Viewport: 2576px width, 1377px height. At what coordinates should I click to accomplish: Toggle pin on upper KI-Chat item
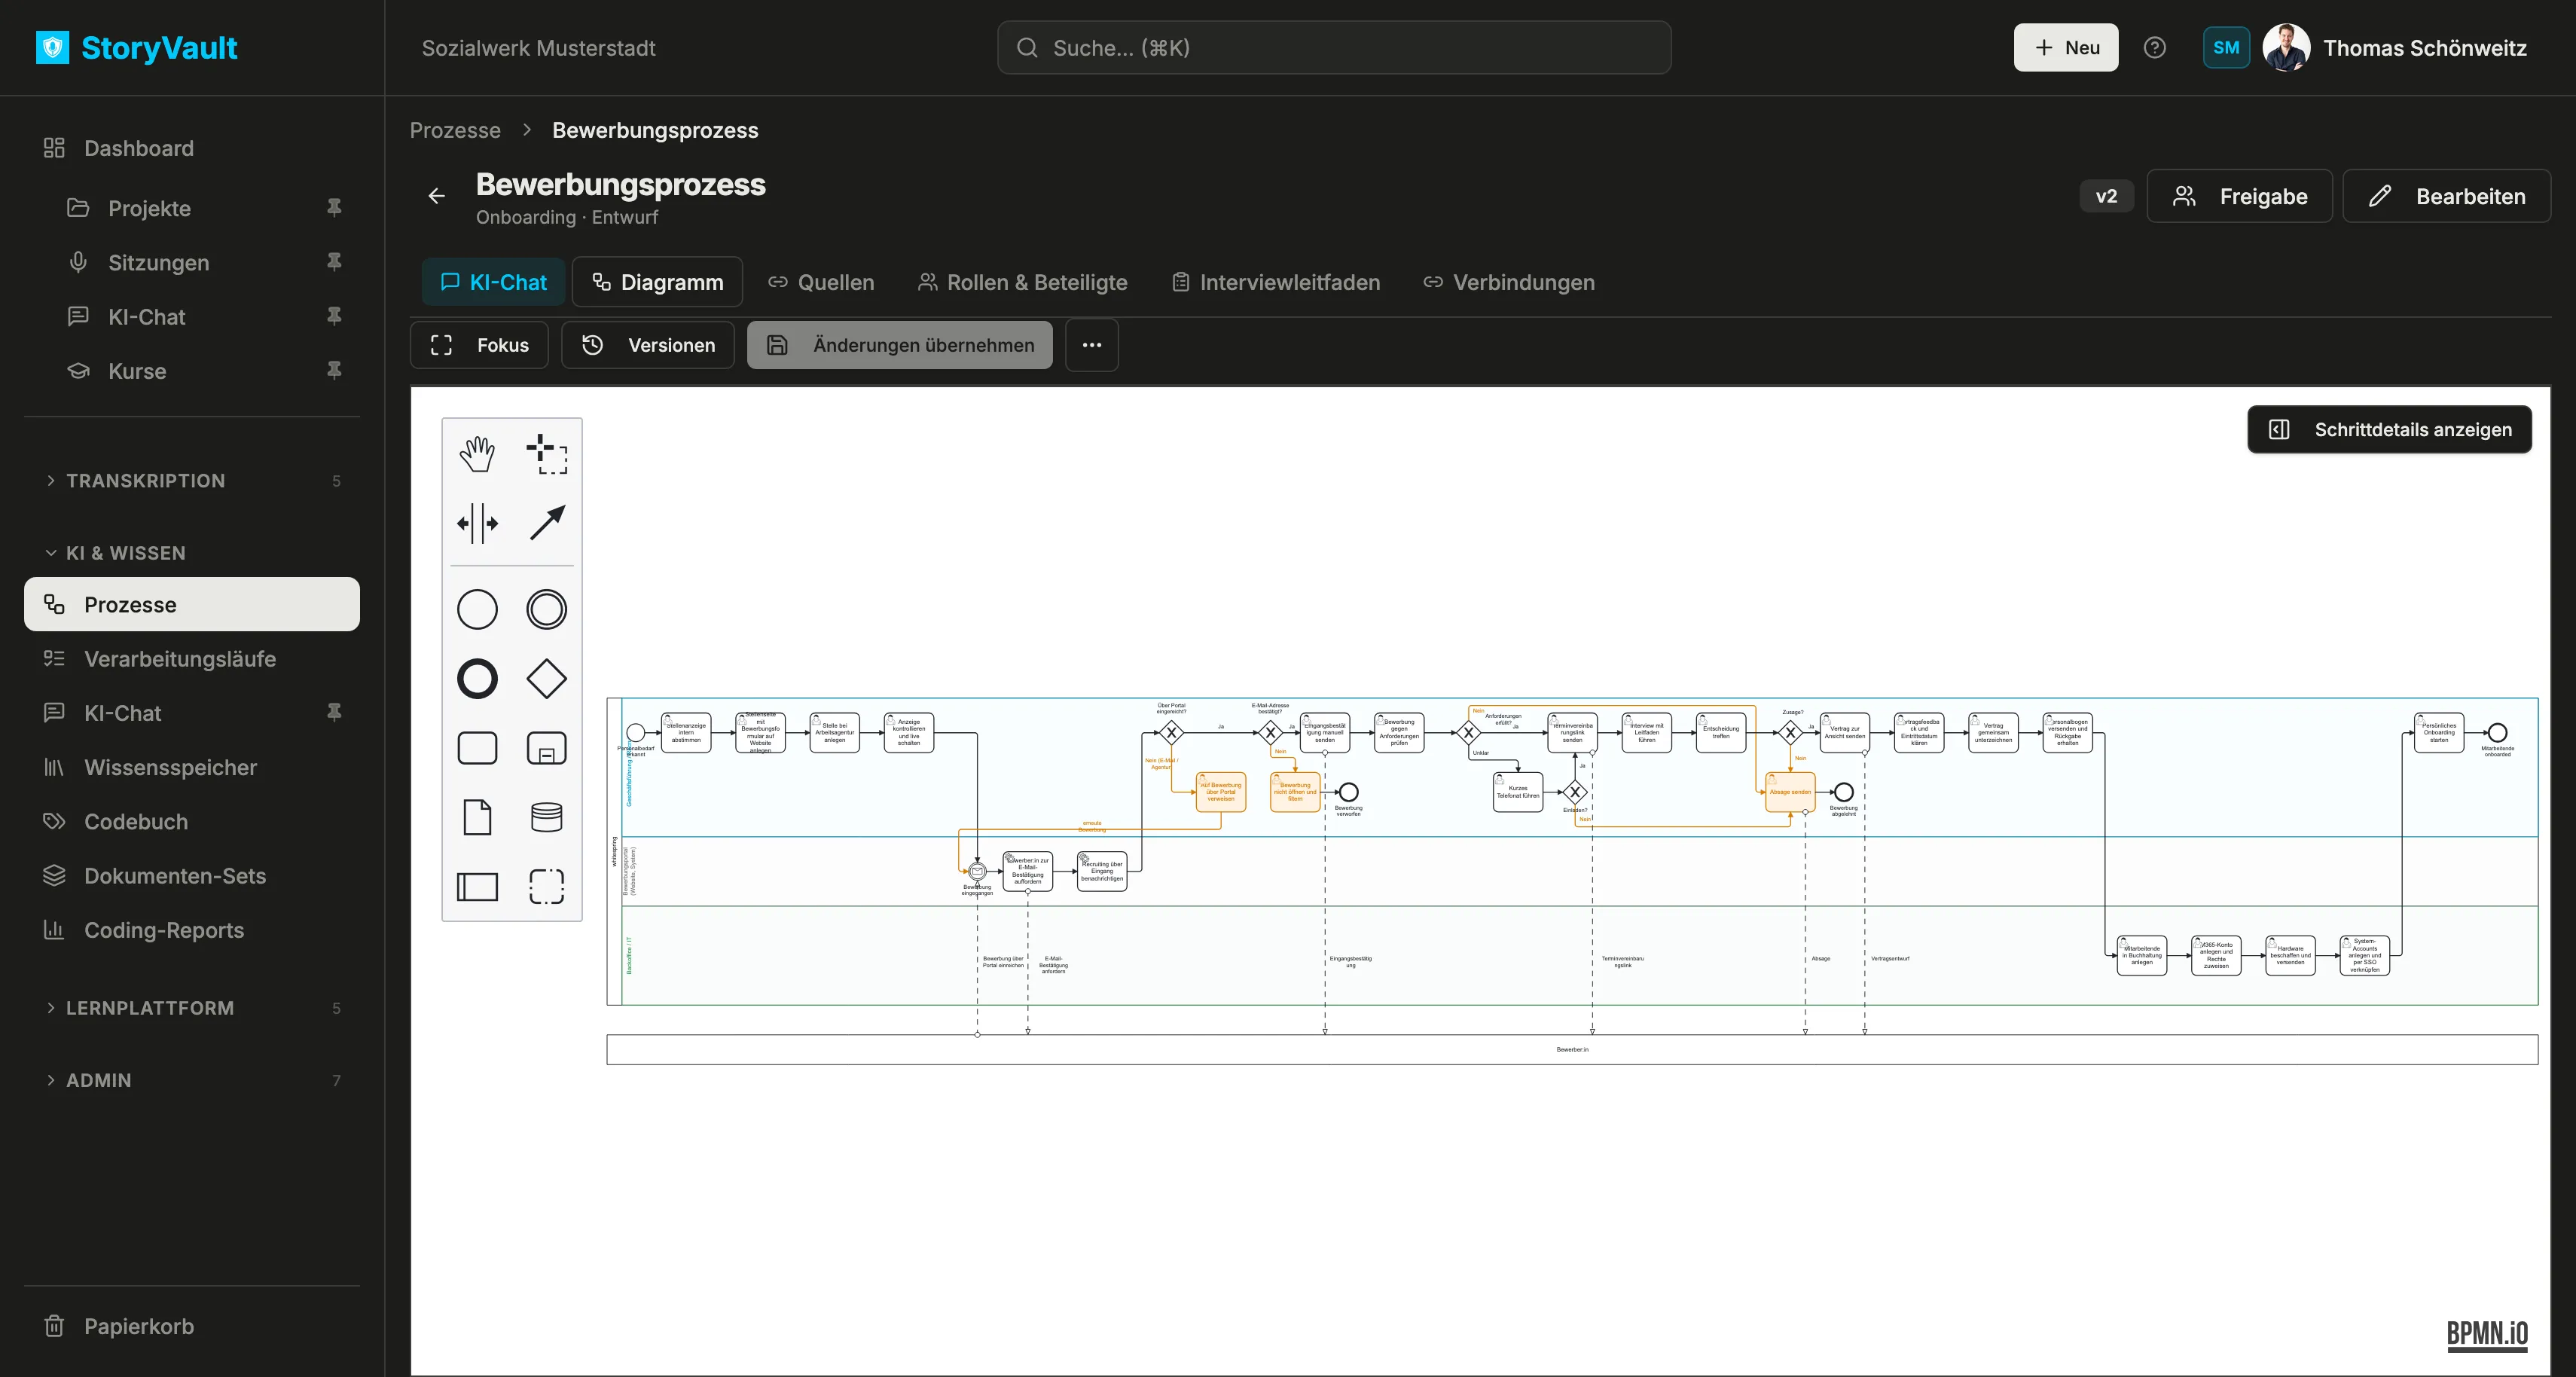point(334,316)
